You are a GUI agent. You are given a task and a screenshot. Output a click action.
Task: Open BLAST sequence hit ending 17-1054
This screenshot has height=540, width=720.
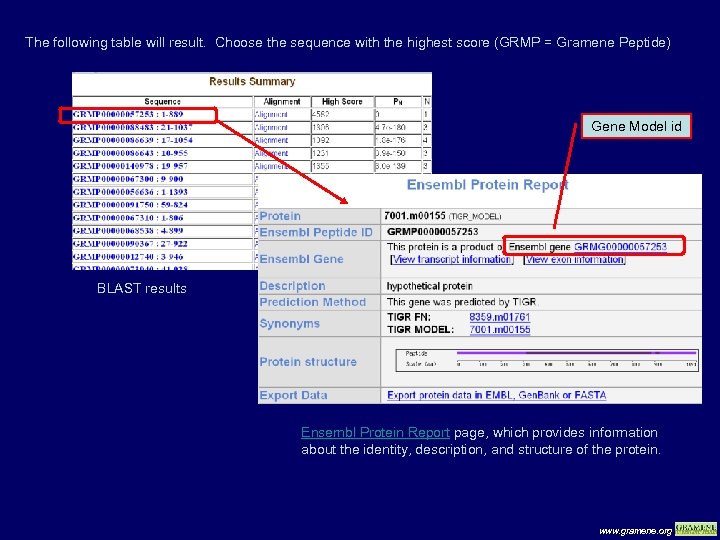click(132, 140)
